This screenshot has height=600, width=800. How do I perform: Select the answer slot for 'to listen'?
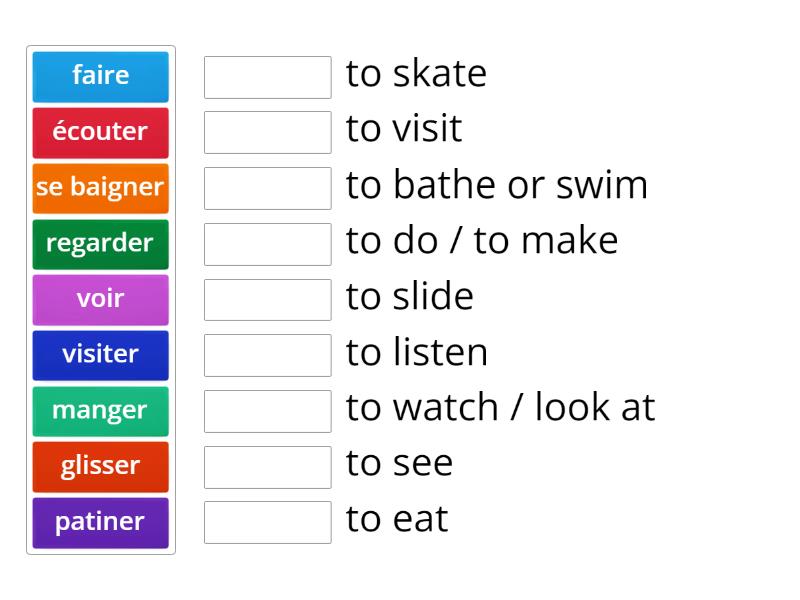267,355
